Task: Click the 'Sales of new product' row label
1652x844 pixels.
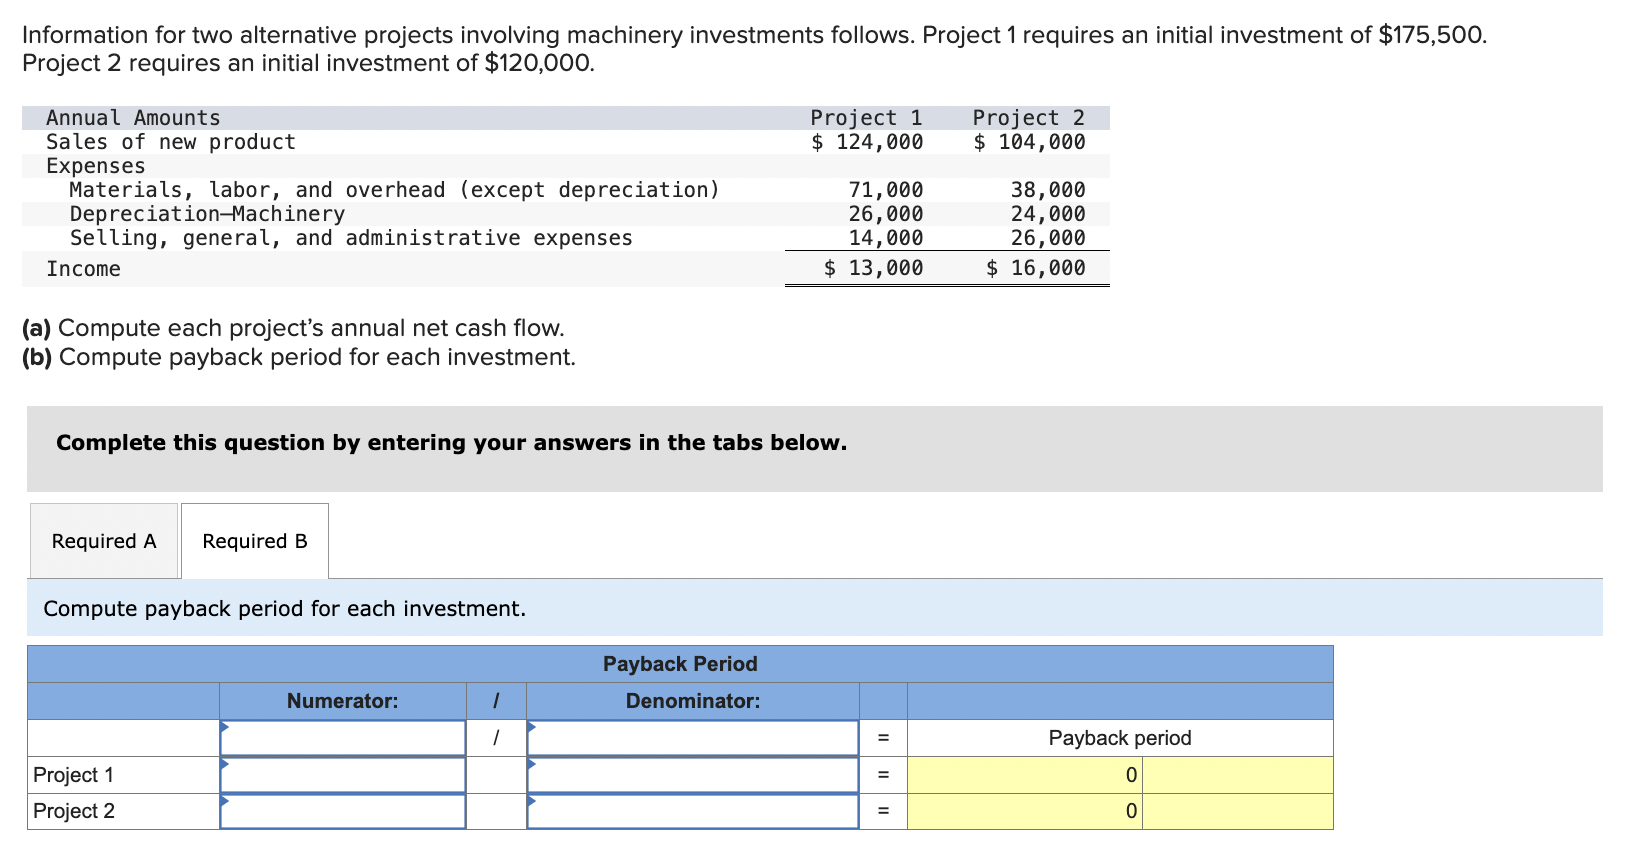Action: [x=171, y=142]
